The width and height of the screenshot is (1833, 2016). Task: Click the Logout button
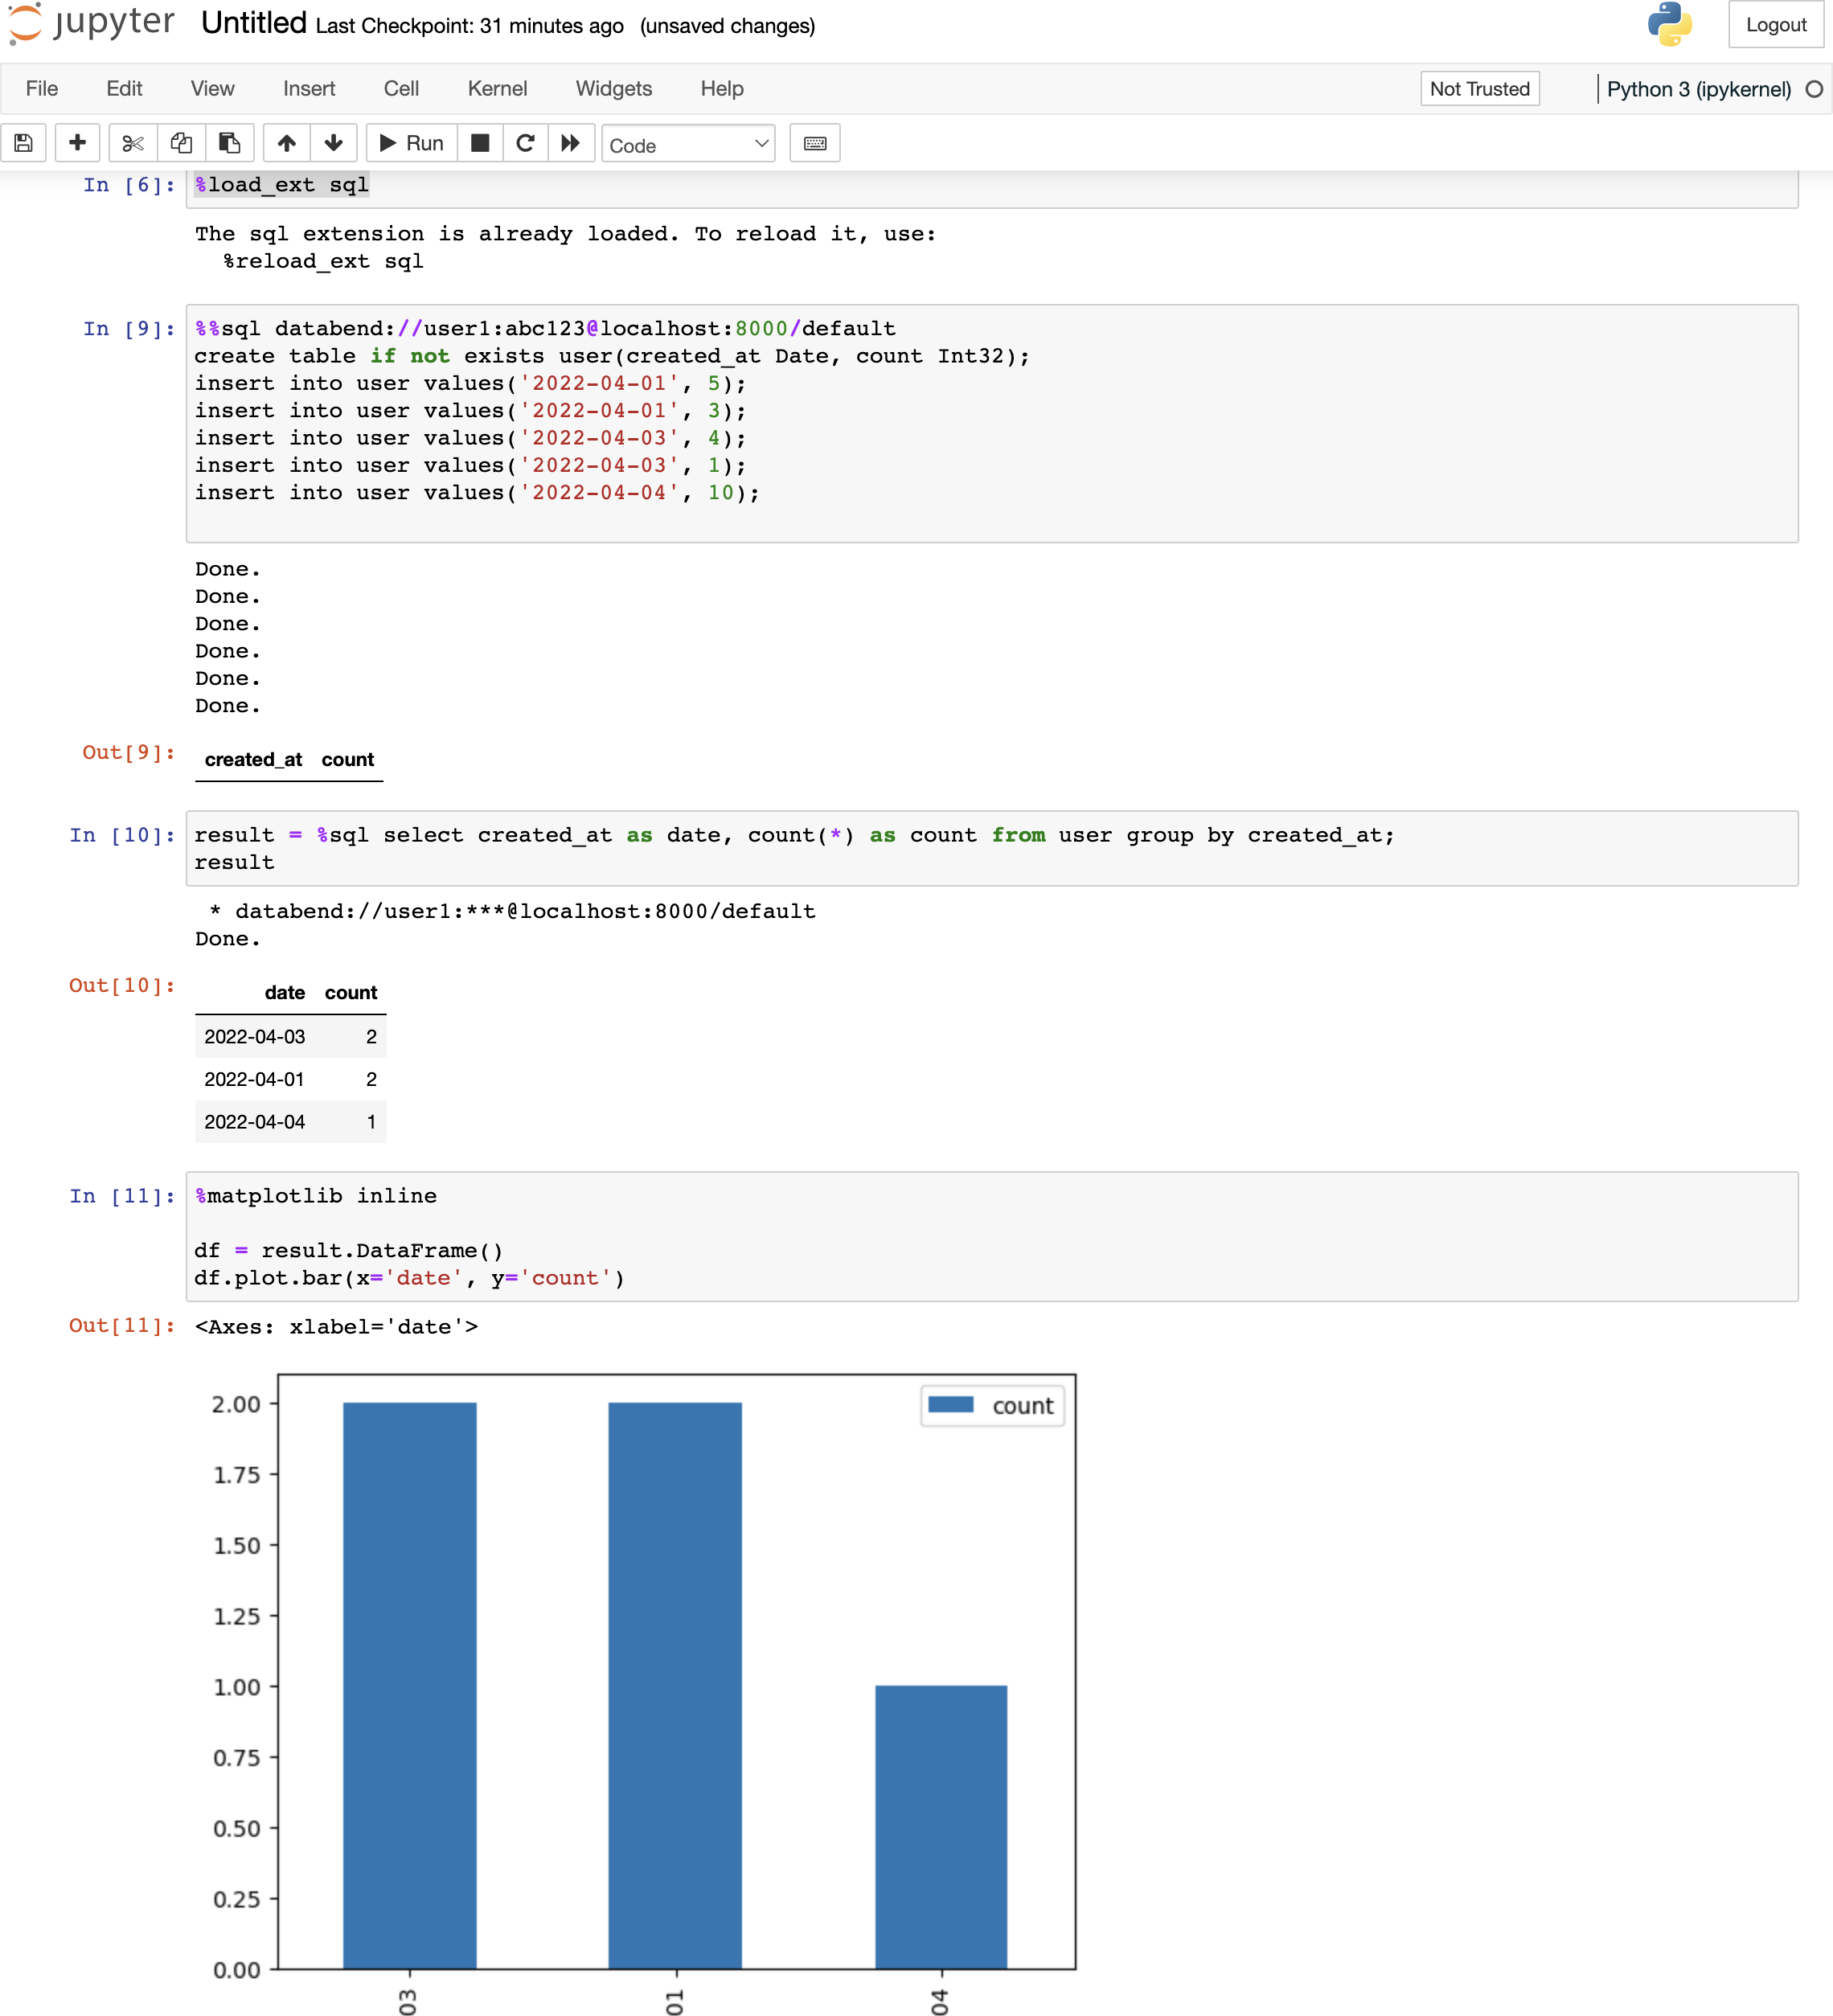pyautogui.click(x=1775, y=25)
